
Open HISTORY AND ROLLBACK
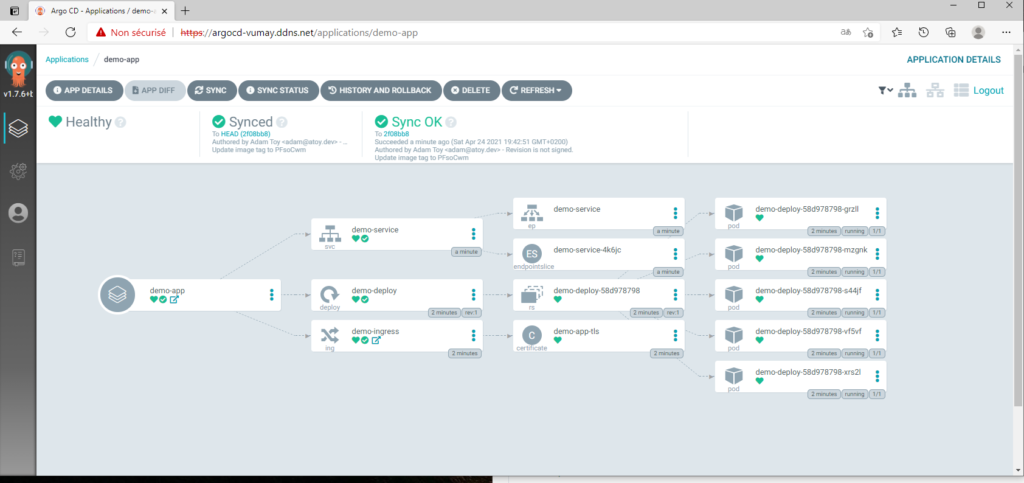coord(380,90)
